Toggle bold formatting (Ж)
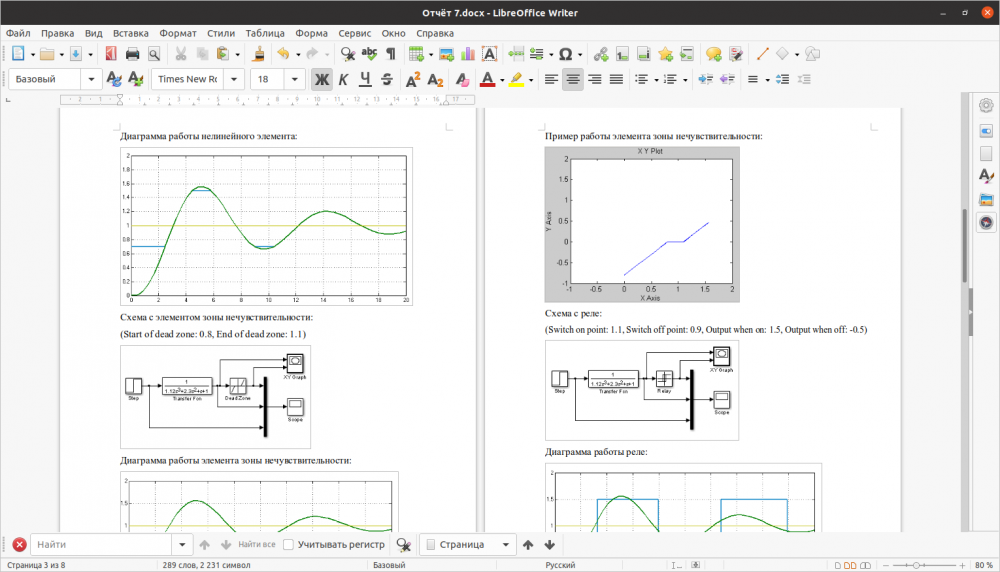1000x572 pixels. (321, 79)
